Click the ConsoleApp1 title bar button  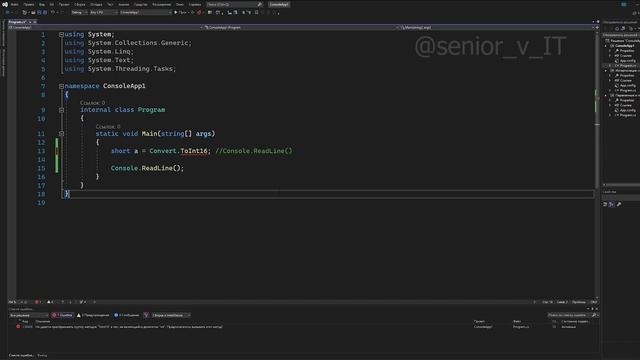tap(279, 4)
